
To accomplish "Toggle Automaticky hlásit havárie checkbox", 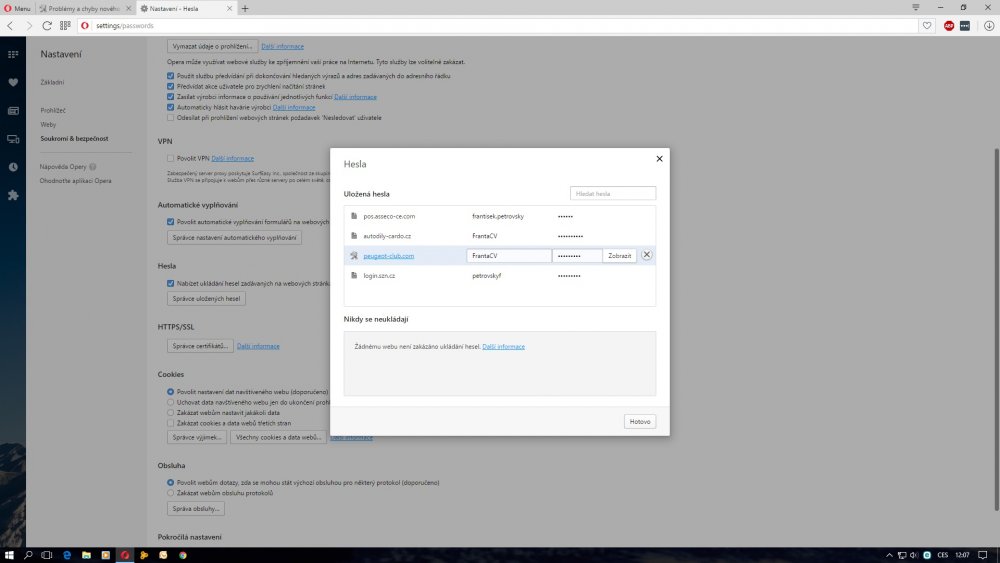I will pos(170,107).
